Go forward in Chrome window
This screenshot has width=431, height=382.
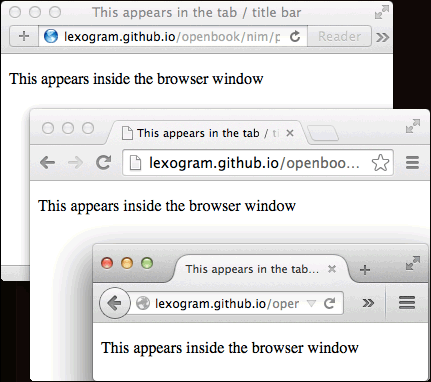click(x=75, y=163)
